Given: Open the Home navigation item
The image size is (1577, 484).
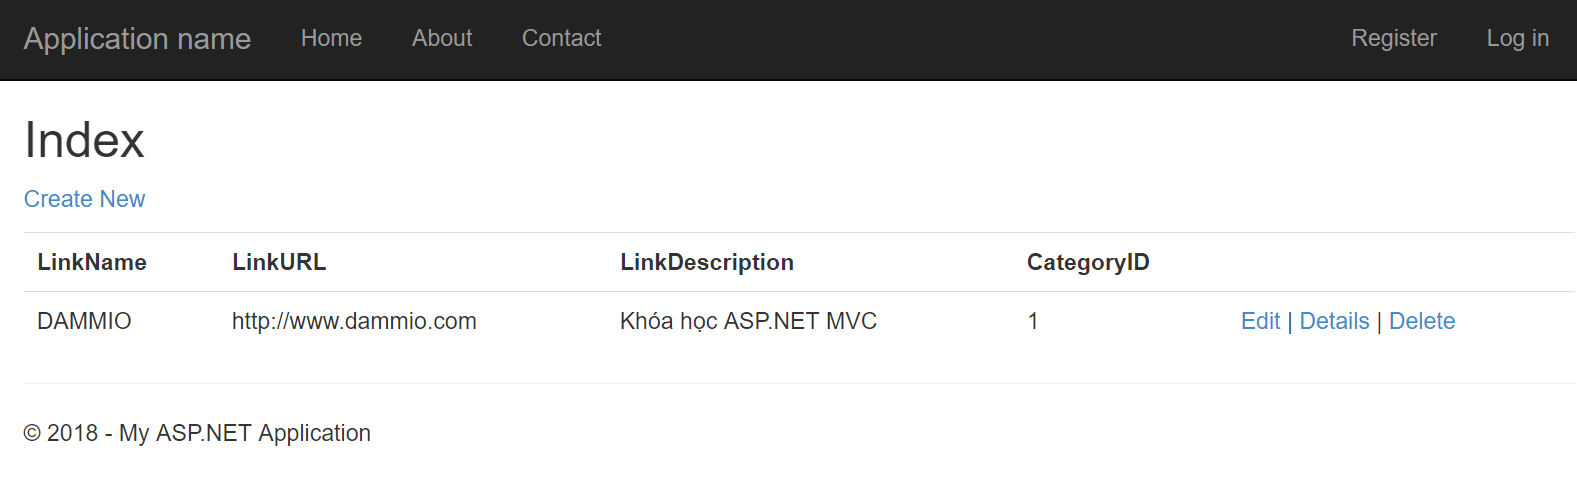Looking at the screenshot, I should pyautogui.click(x=331, y=38).
